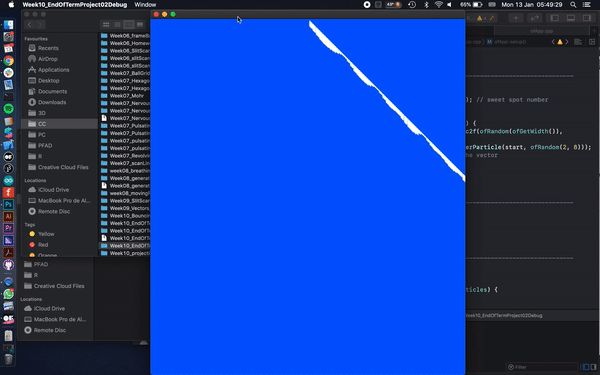Toggle the Xcode navigator panel
This screenshot has width=600, height=375.
(x=554, y=18)
